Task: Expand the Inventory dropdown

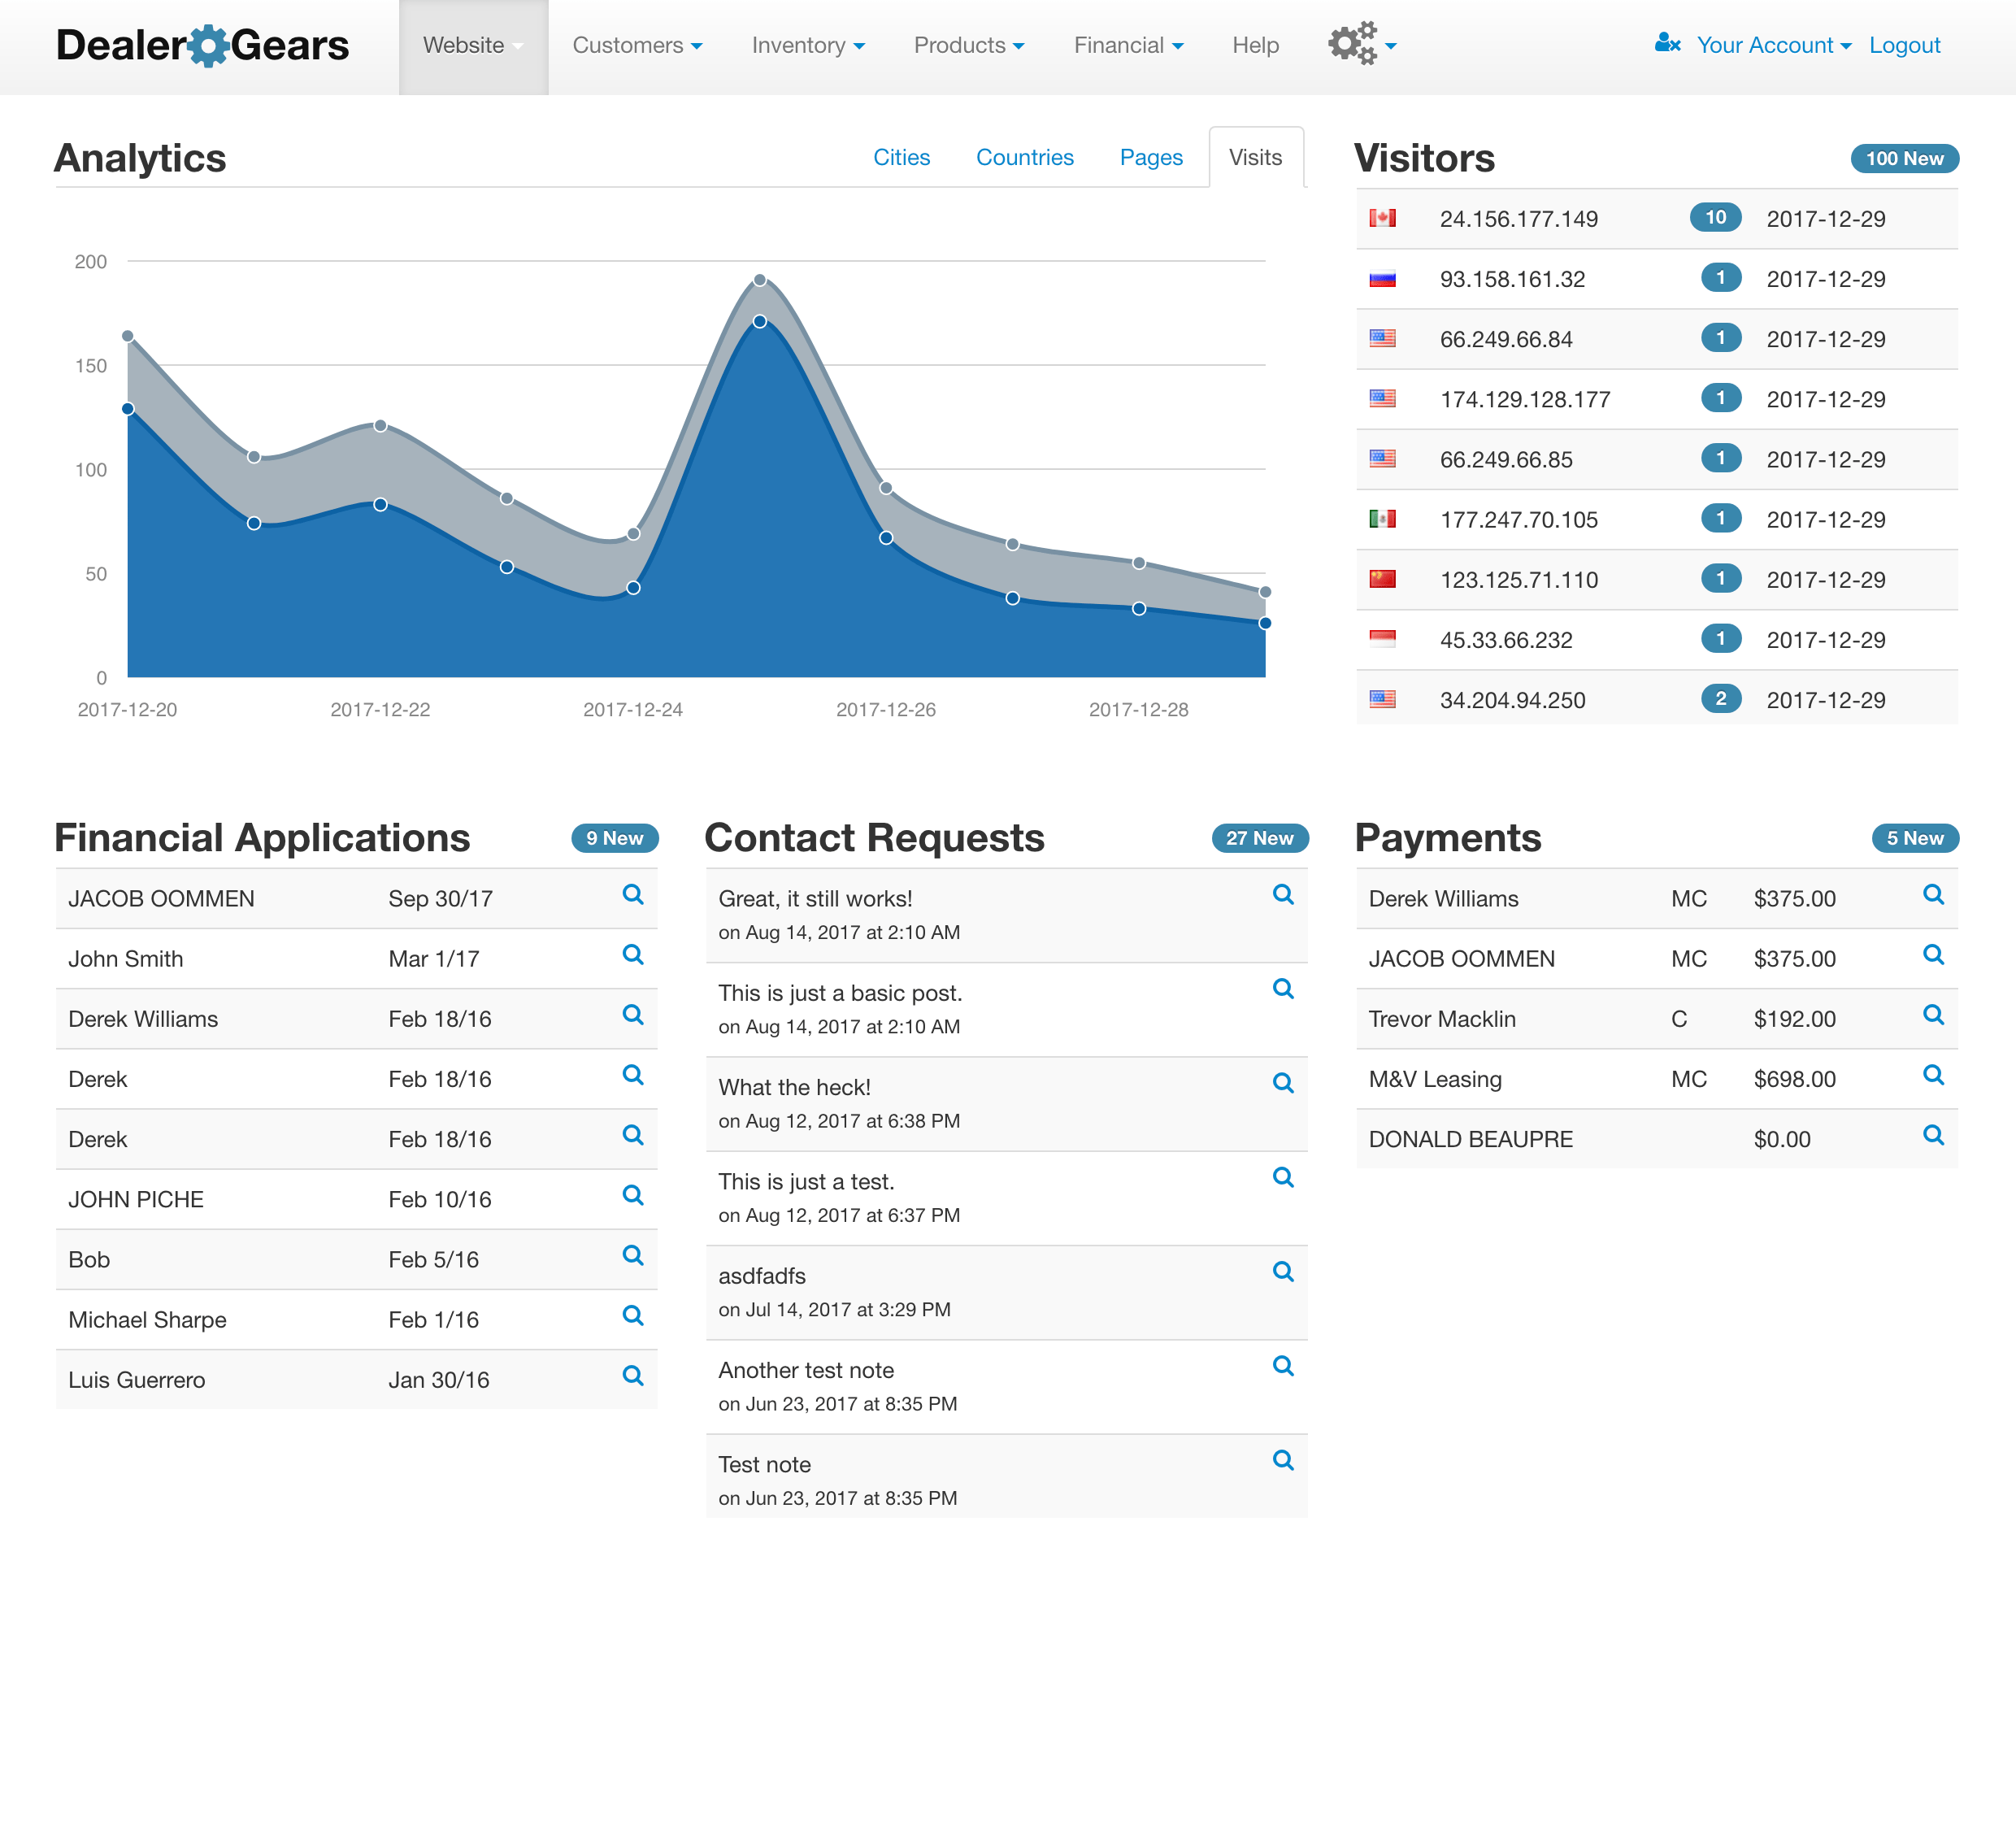Action: tap(806, 45)
